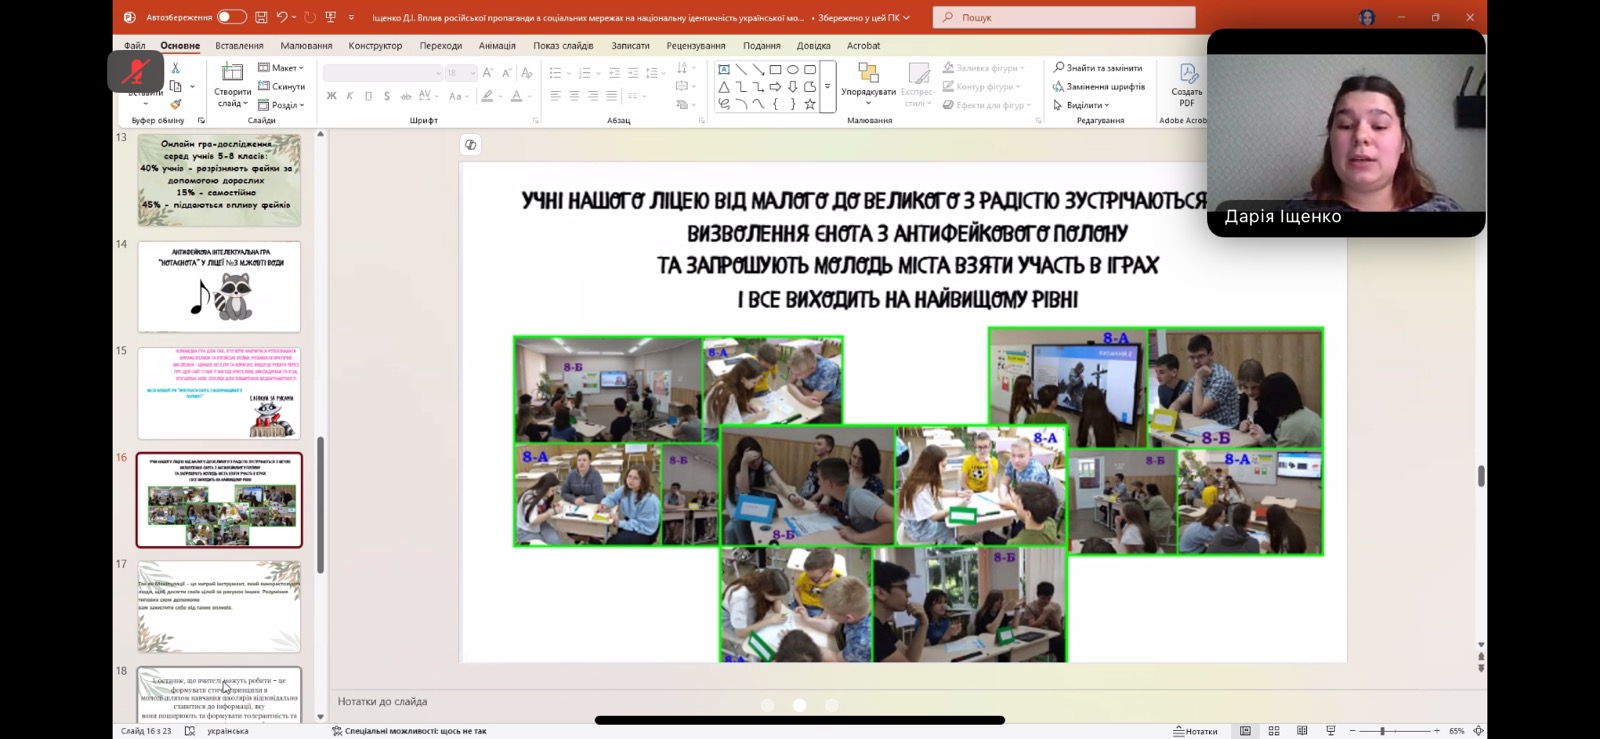This screenshot has height=739, width=1600.
Task: Click fit slide to window icon
Action: click(1478, 731)
